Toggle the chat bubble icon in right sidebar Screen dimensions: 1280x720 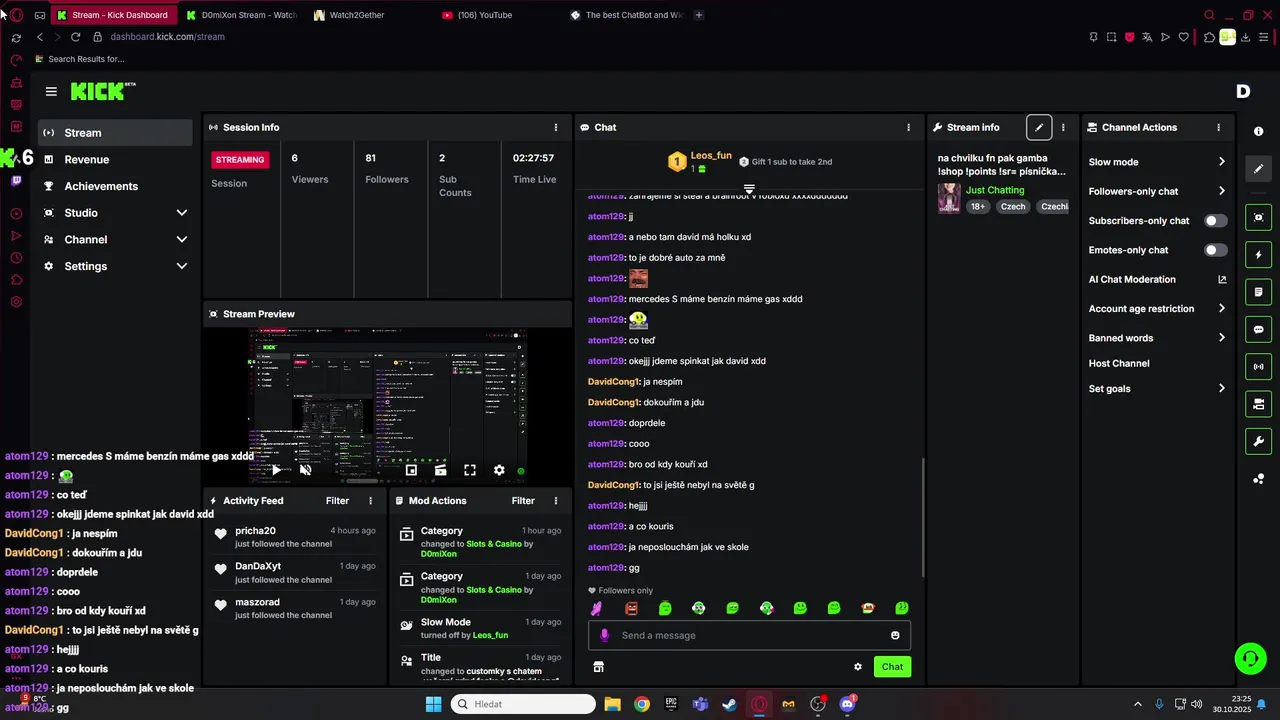(x=1258, y=330)
